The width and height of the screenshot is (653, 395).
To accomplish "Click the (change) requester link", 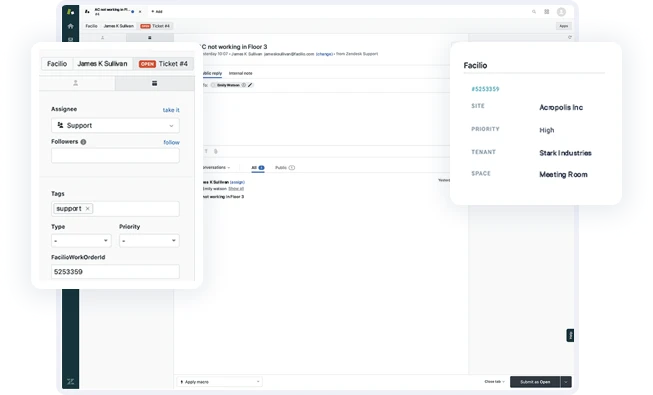I will (324, 54).
